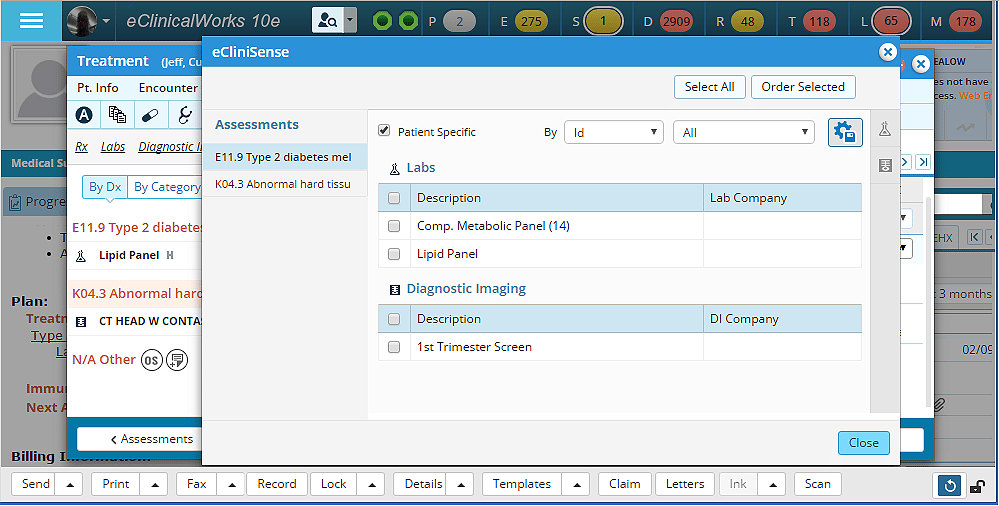999x506 pixels.
Task: Click Select All button in eCliniSense
Action: tap(709, 87)
